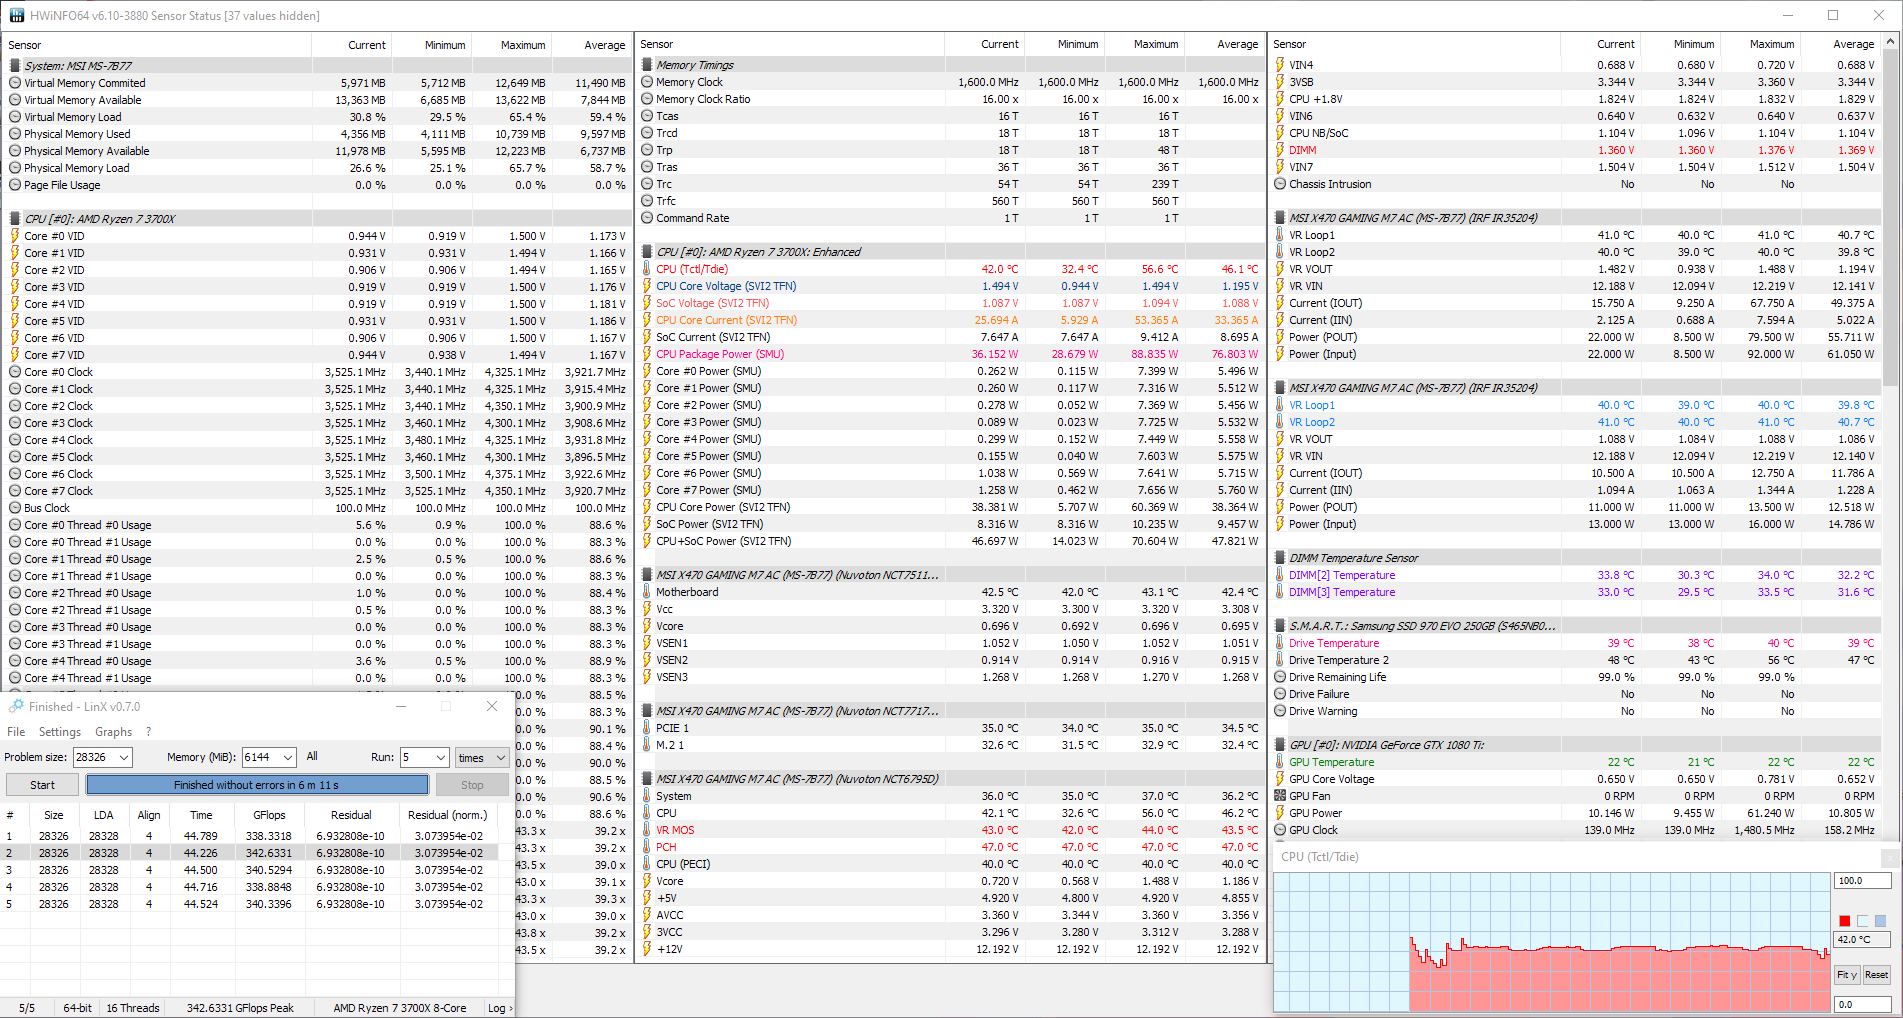Image resolution: width=1903 pixels, height=1018 pixels.
Task: Click the HWiNFO64 app icon in title bar
Action: [x=16, y=15]
